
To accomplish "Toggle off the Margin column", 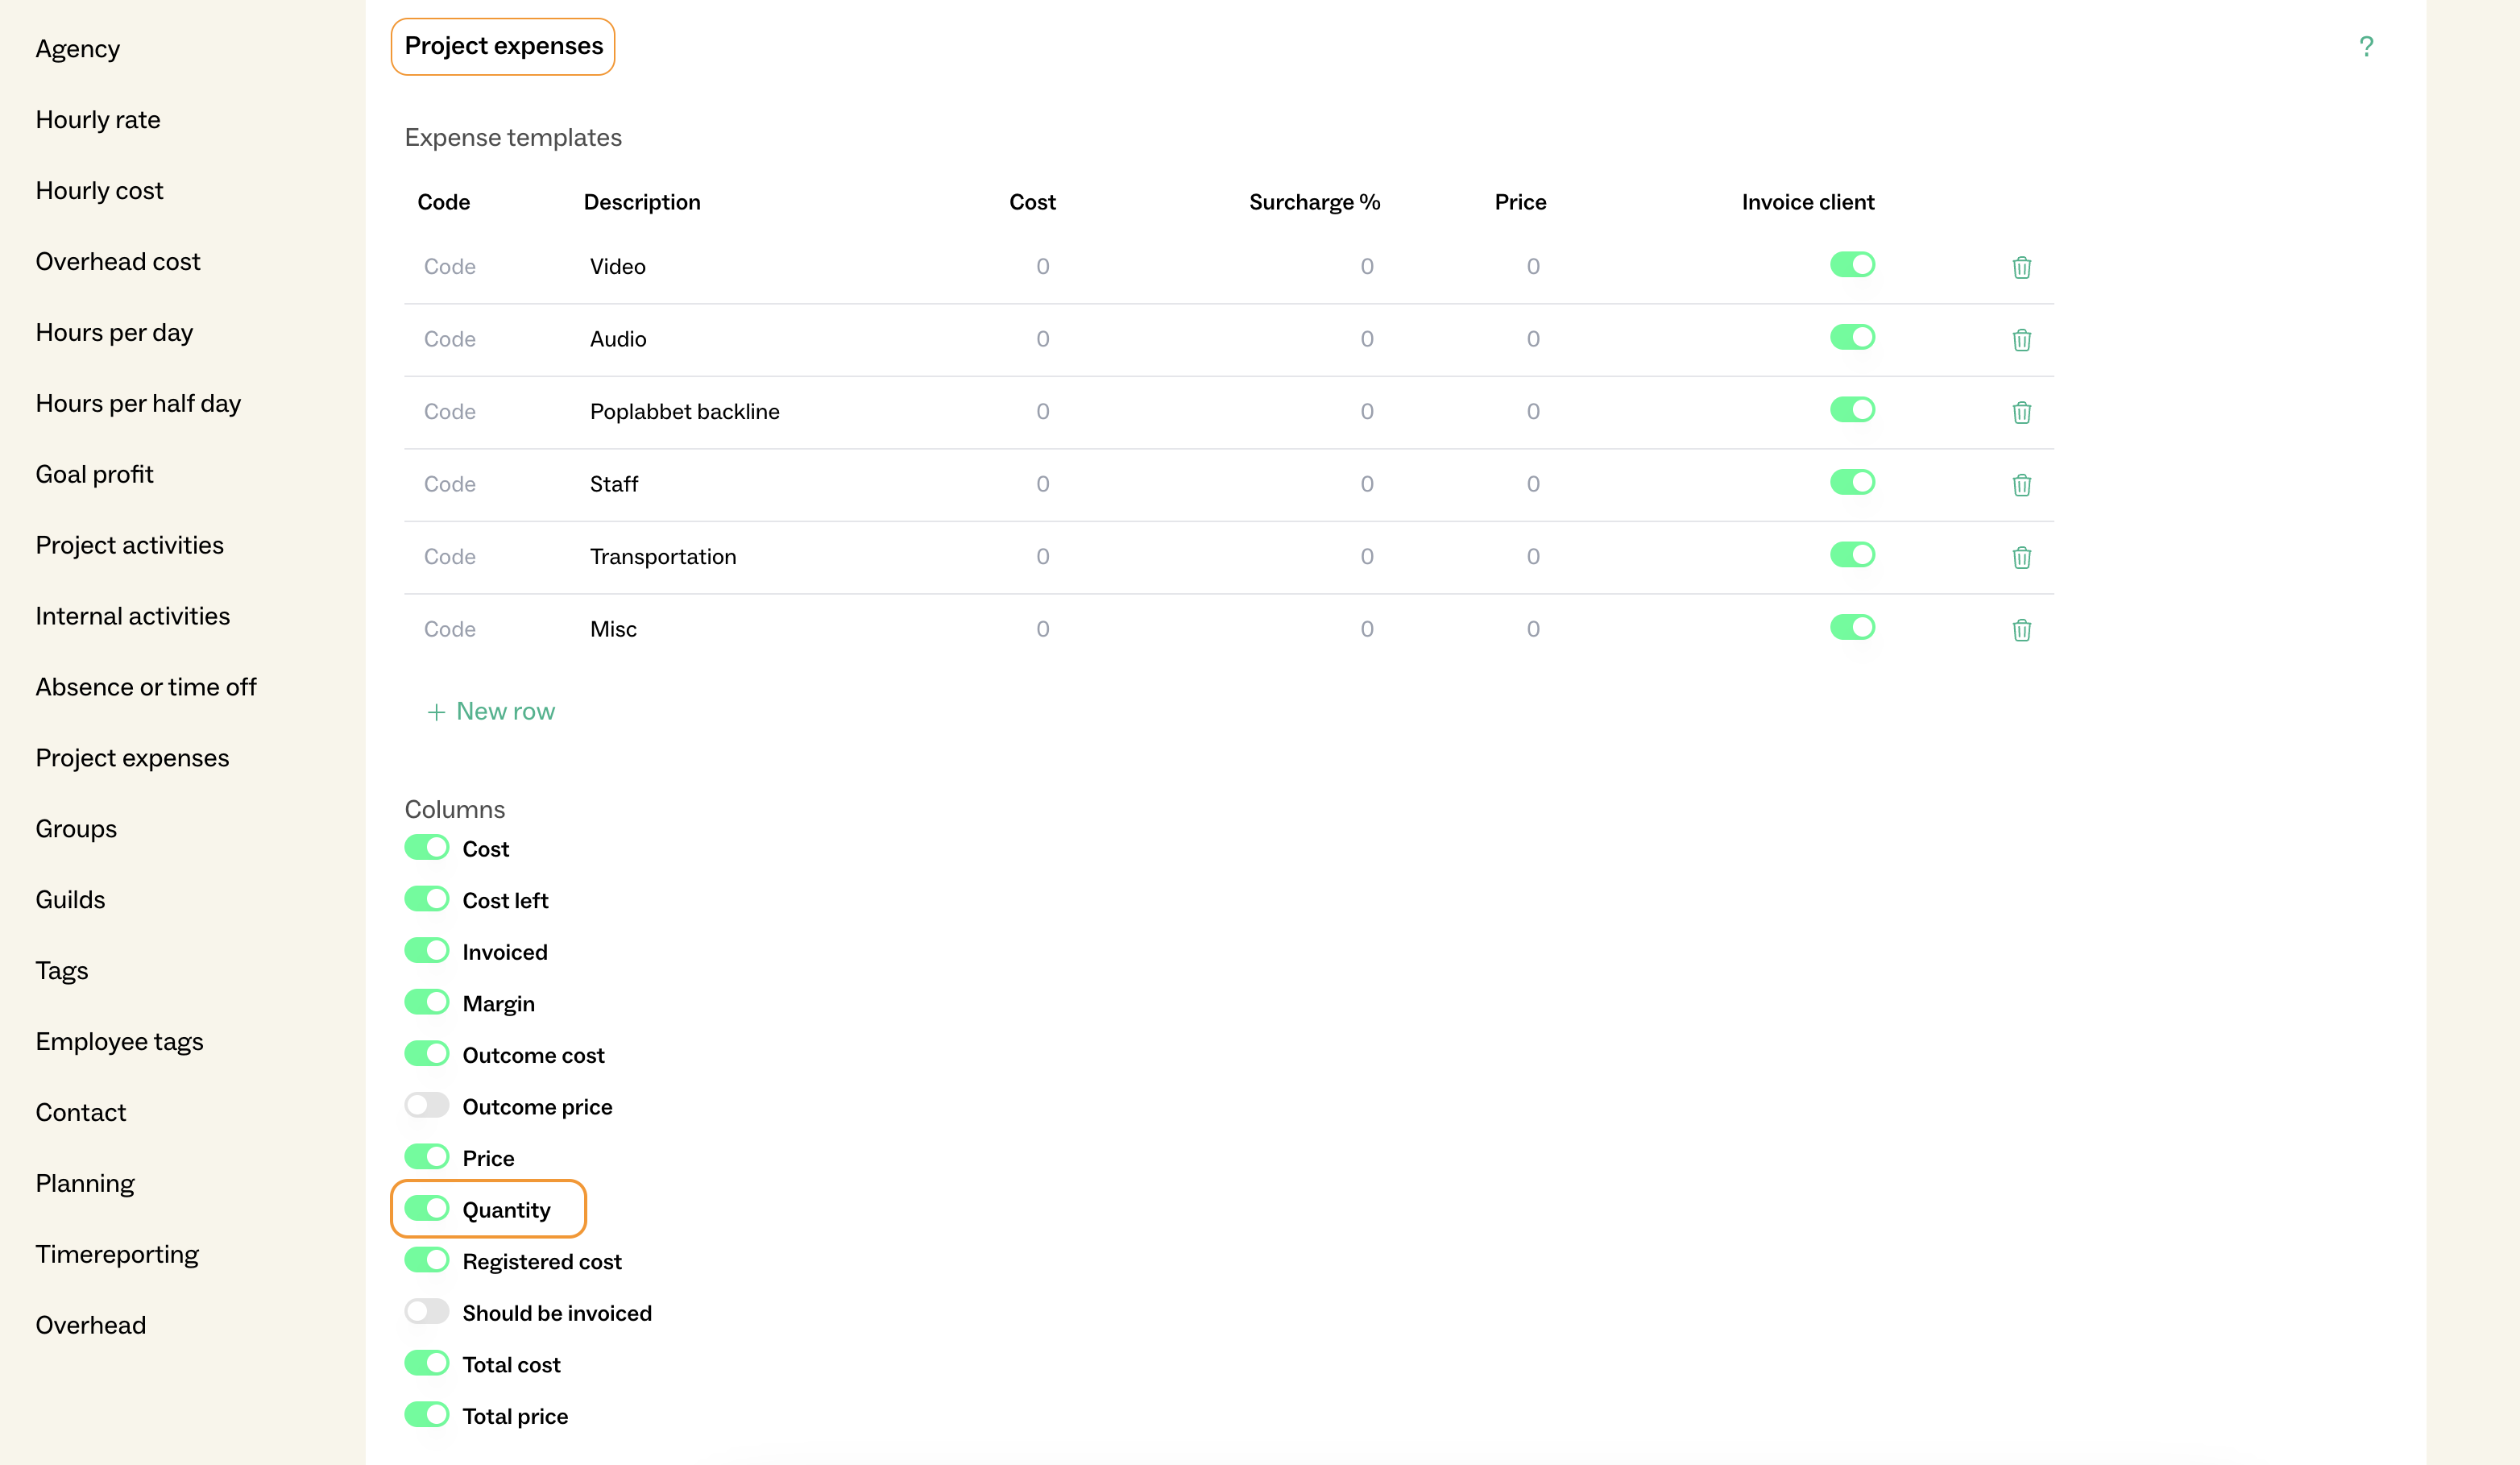I will [x=427, y=1002].
